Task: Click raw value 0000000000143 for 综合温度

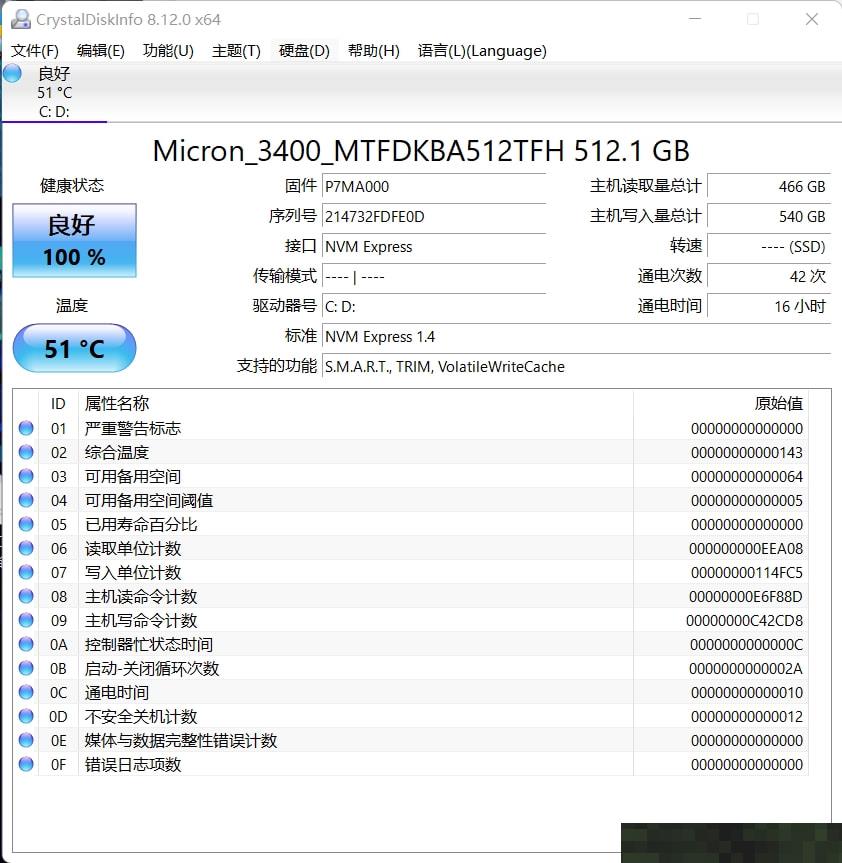Action: (747, 452)
